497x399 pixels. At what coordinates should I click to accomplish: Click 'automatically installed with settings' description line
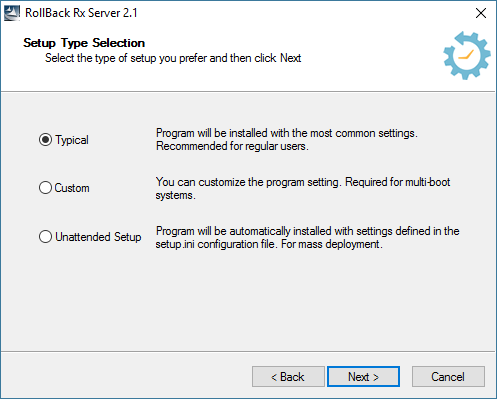pyautogui.click(x=307, y=231)
